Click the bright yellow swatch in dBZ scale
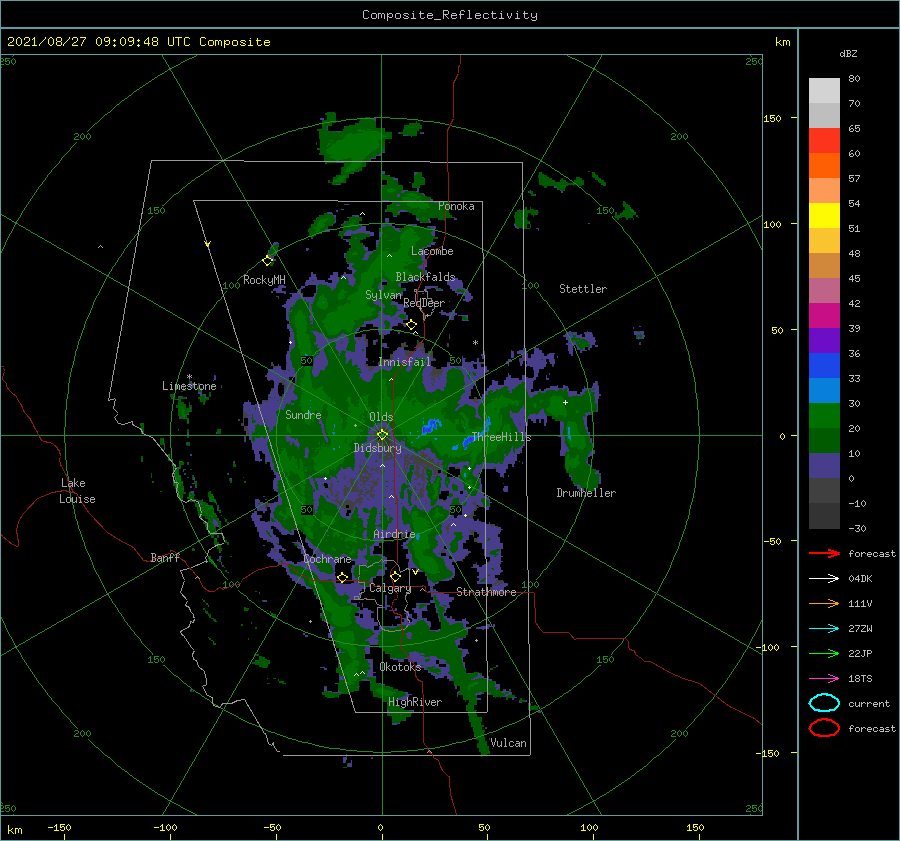 (824, 215)
